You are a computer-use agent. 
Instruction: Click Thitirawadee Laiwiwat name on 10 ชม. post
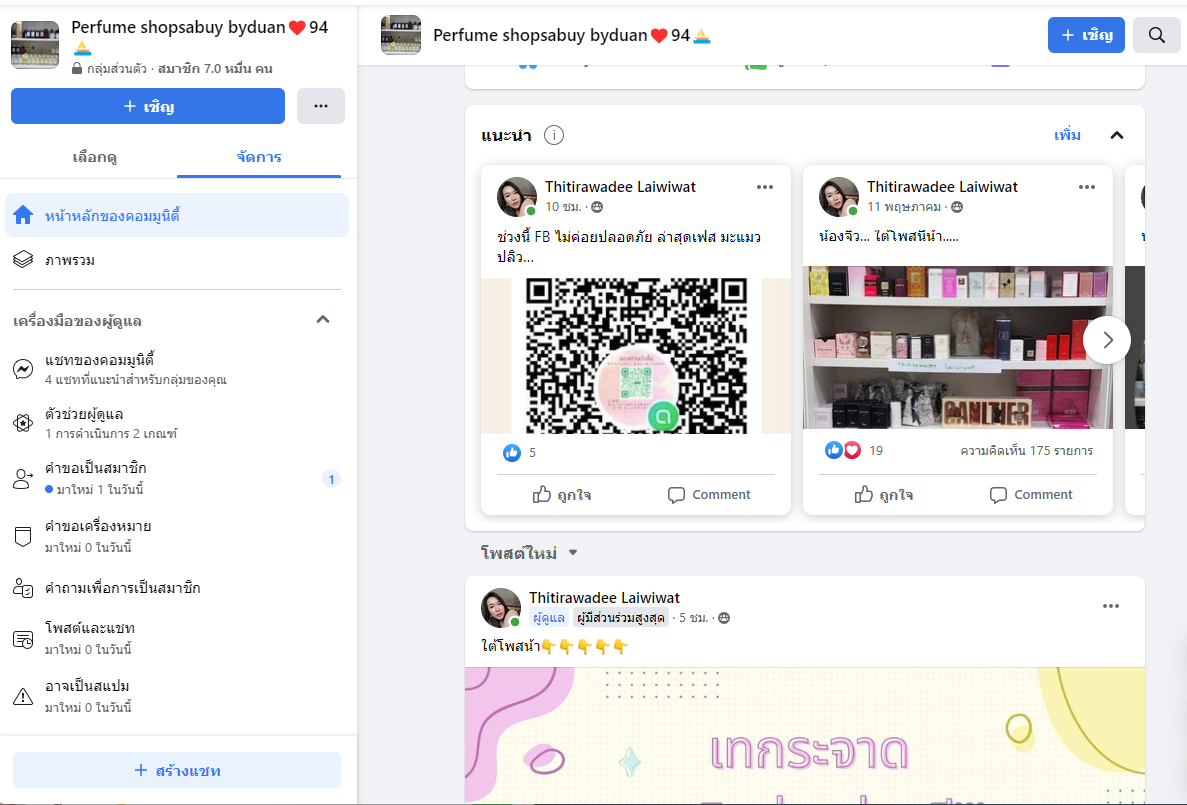(x=620, y=187)
